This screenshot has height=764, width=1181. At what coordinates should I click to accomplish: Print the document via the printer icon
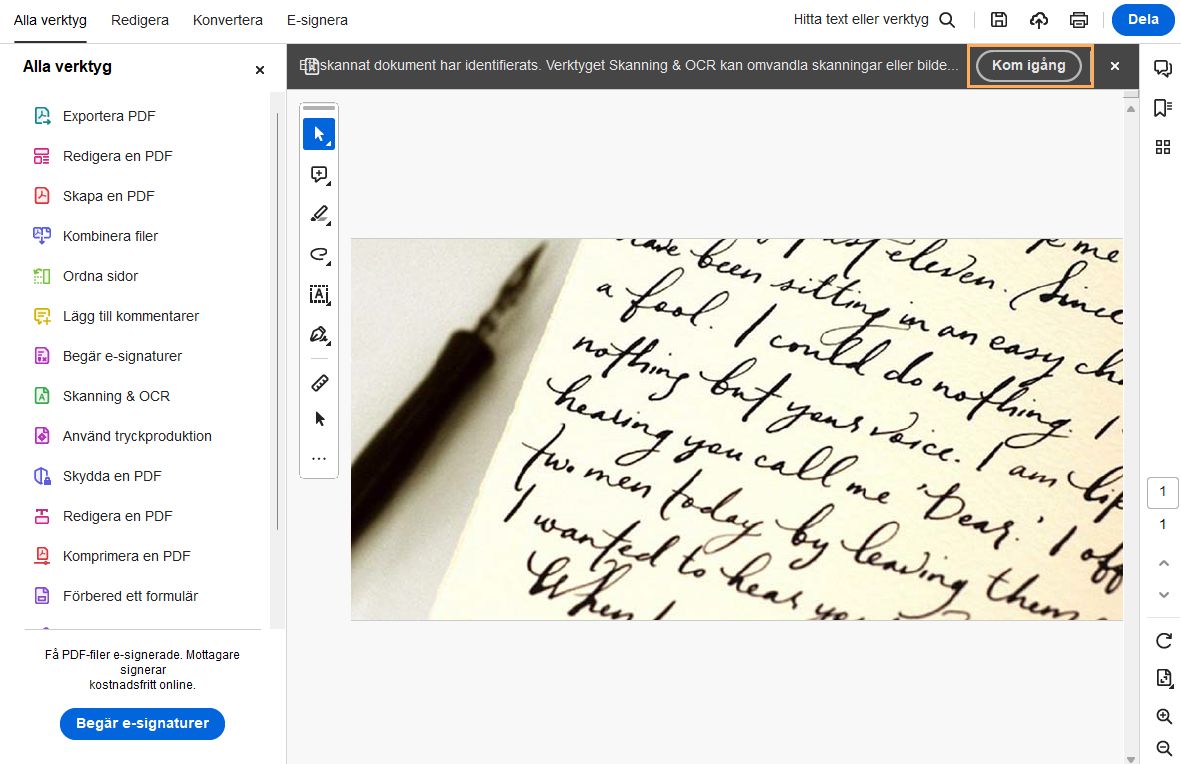click(1078, 19)
